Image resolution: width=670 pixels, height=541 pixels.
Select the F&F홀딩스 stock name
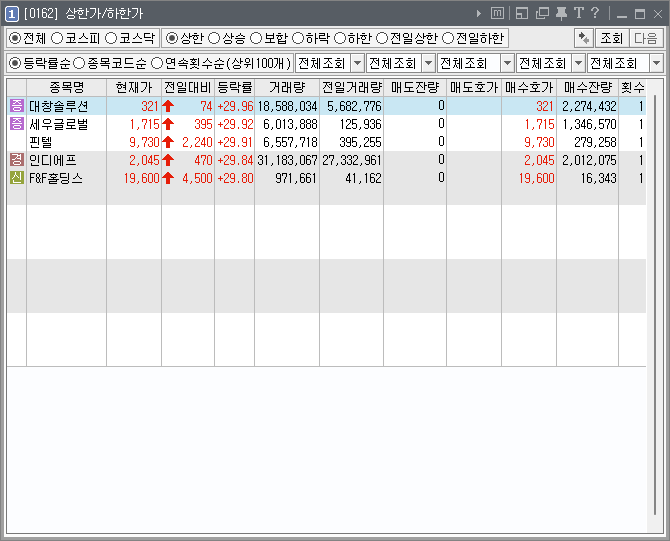click(x=56, y=178)
